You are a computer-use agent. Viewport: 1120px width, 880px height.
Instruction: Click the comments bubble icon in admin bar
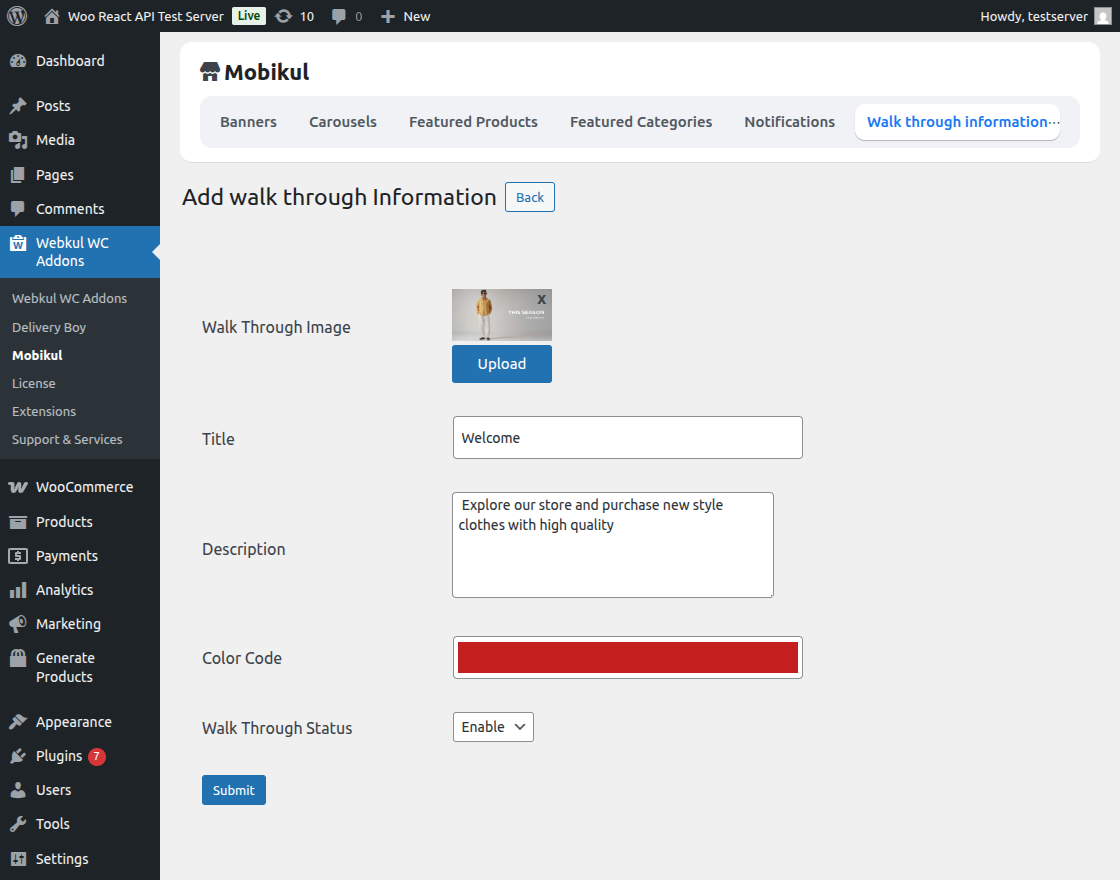tap(339, 16)
